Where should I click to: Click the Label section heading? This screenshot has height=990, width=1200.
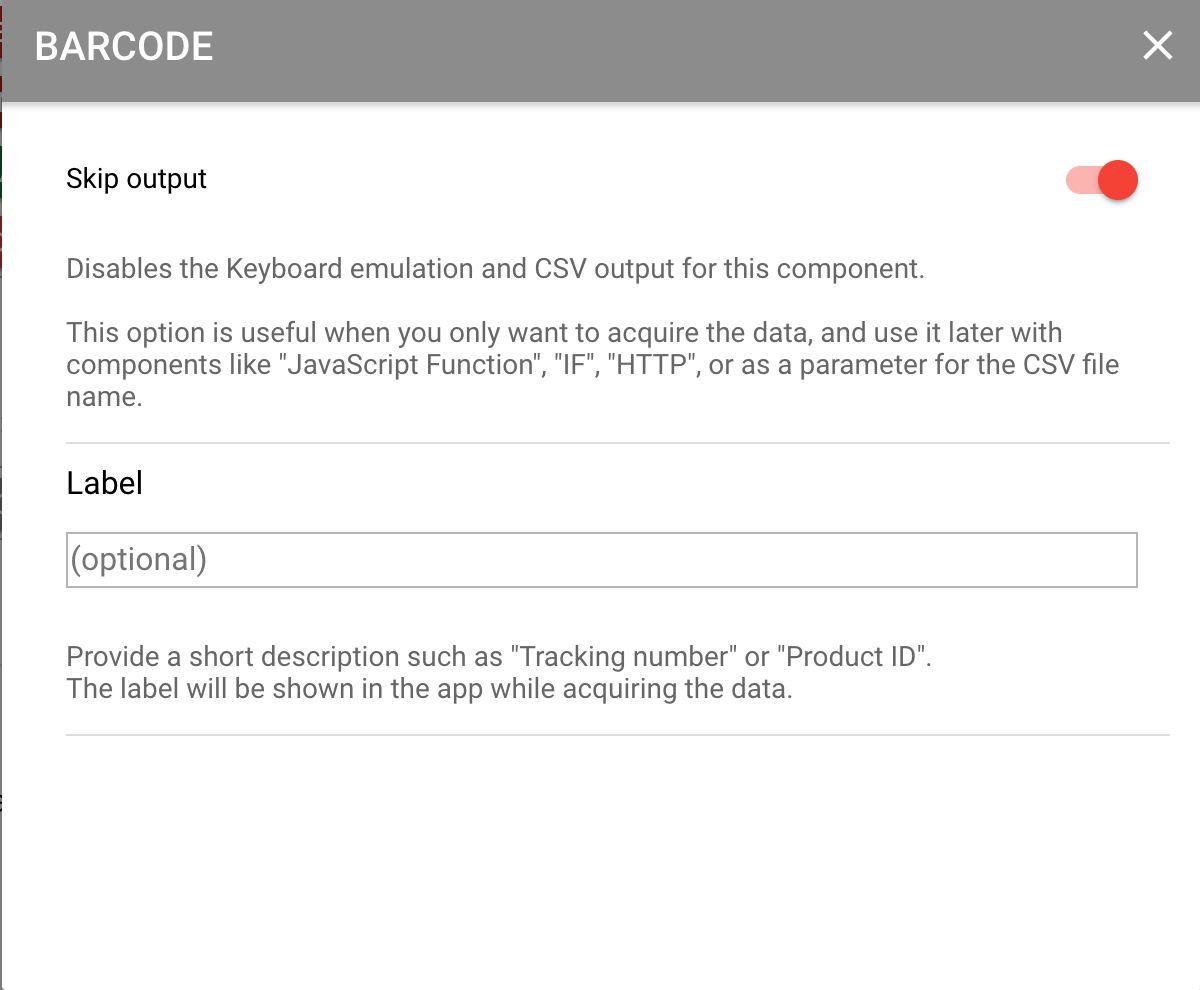(x=104, y=483)
